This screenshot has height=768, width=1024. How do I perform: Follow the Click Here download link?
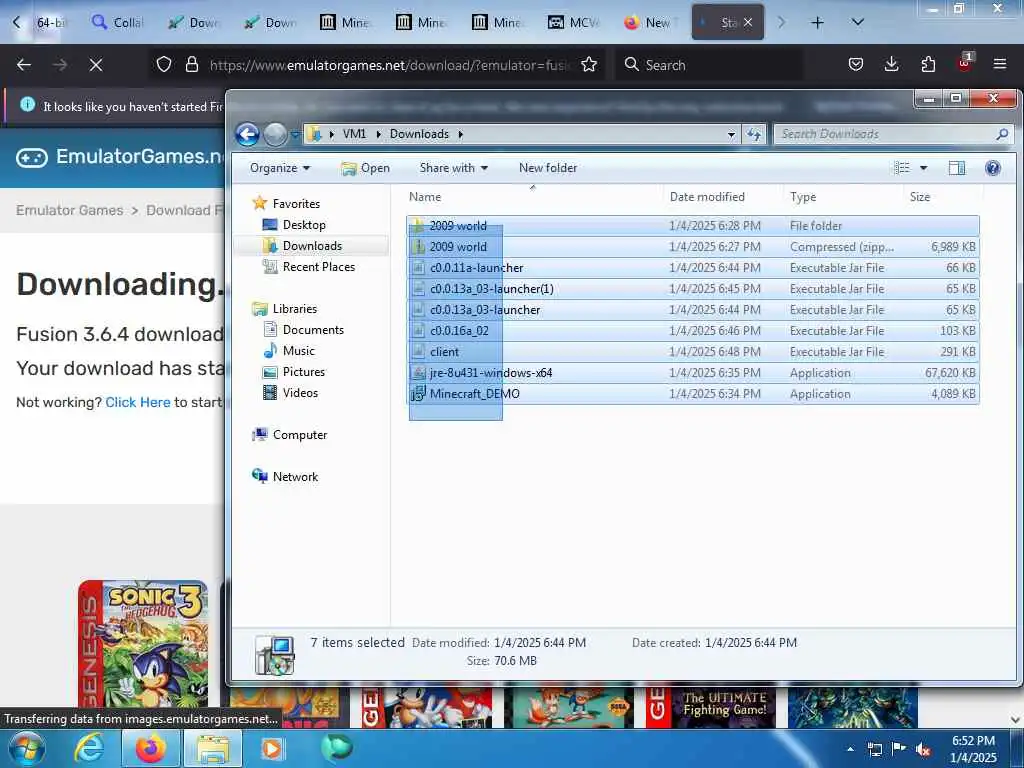point(138,402)
